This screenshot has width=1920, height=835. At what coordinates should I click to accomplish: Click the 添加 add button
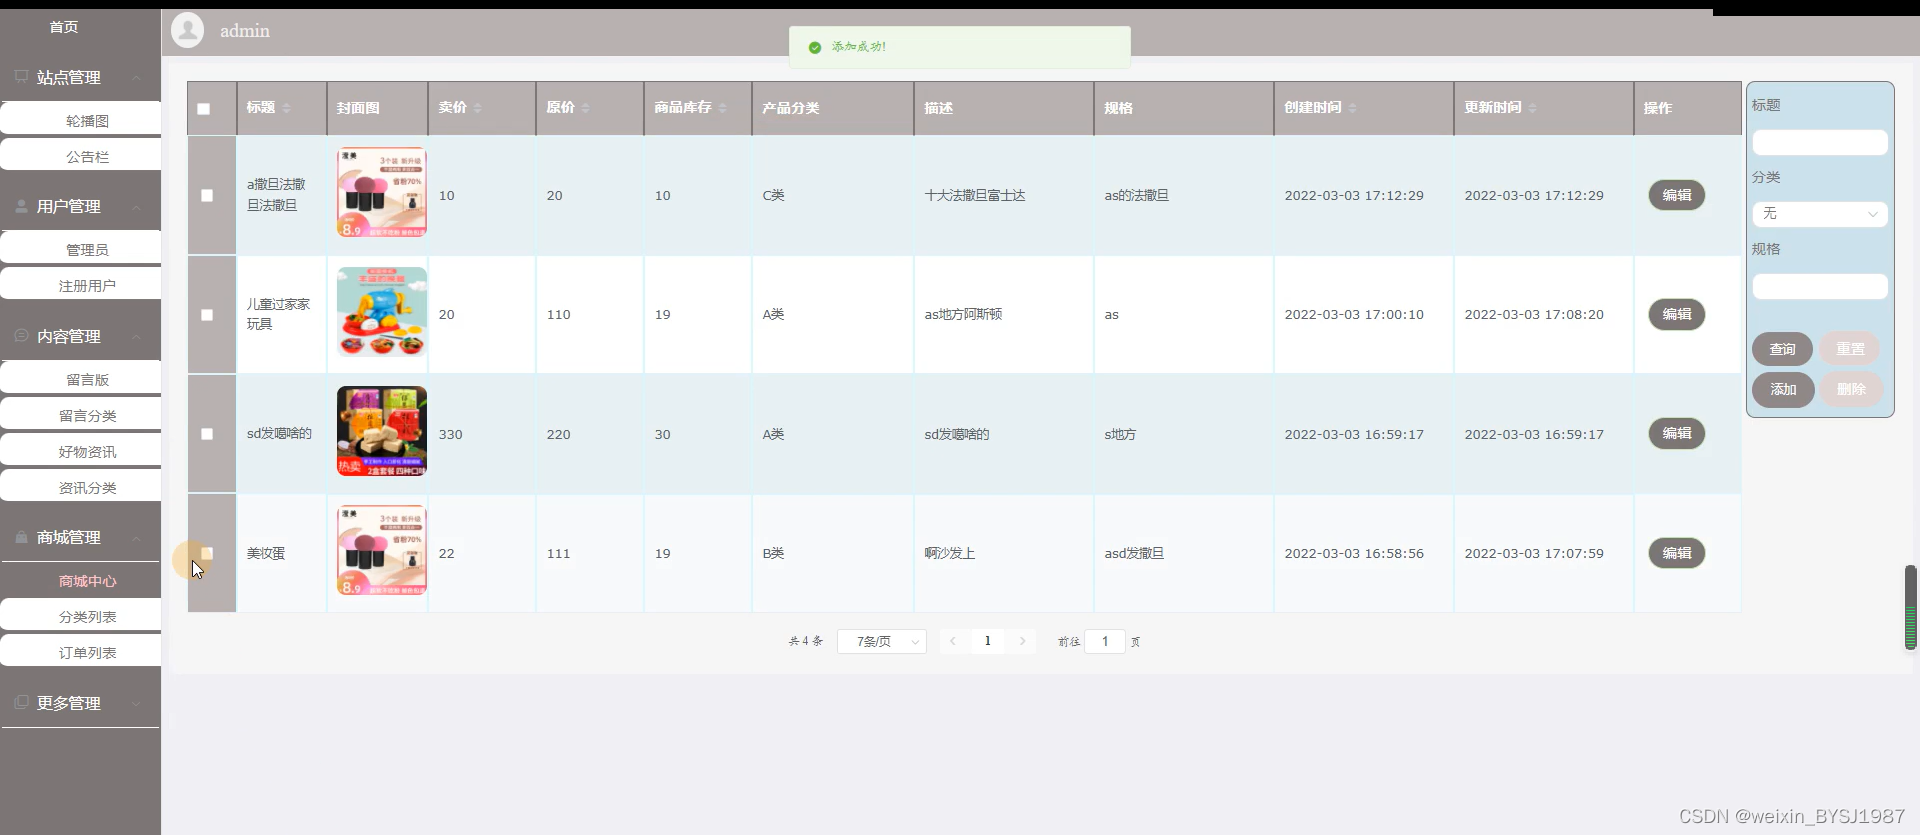1783,389
